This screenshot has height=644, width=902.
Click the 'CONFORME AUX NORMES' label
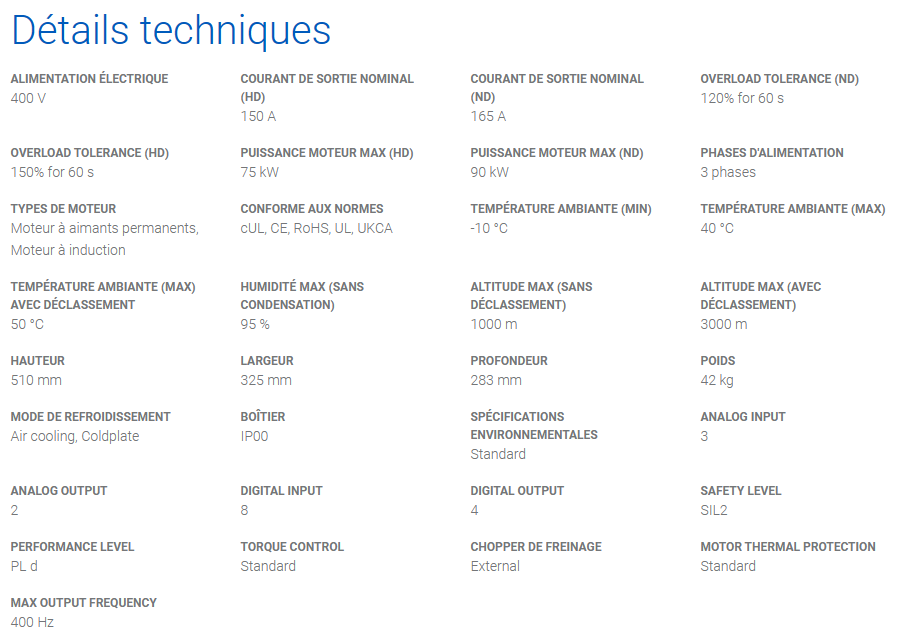click(x=312, y=209)
